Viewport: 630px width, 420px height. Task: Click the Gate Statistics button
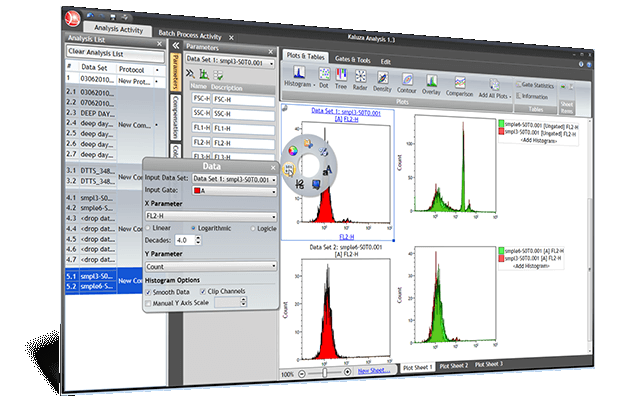(535, 85)
